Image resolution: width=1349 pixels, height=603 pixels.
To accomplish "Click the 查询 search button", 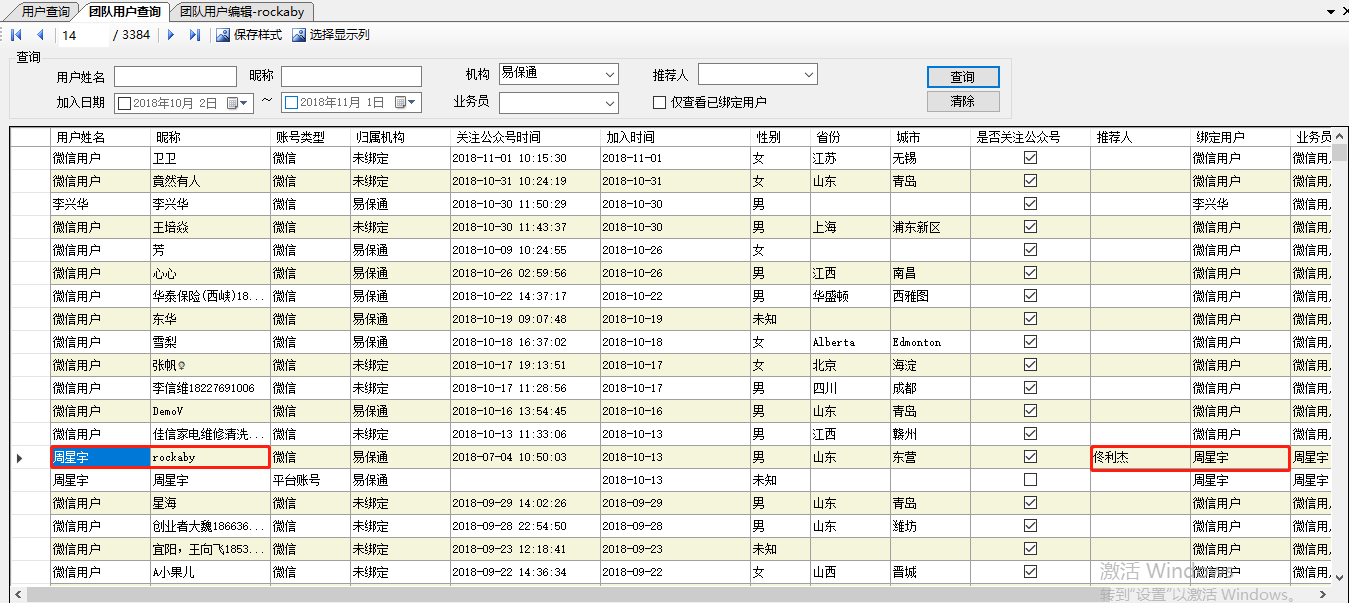I will point(962,77).
